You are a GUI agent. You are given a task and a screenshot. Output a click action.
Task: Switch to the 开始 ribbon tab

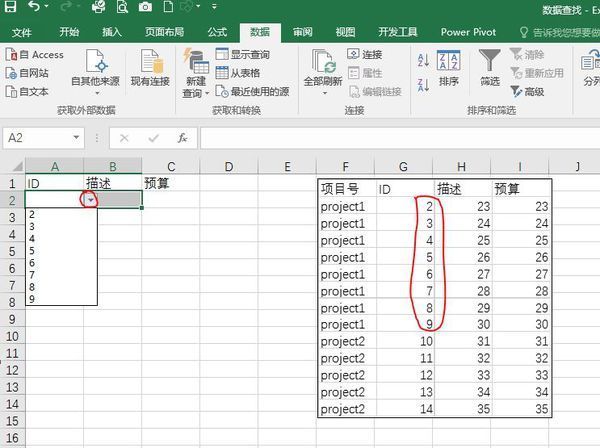(69, 32)
